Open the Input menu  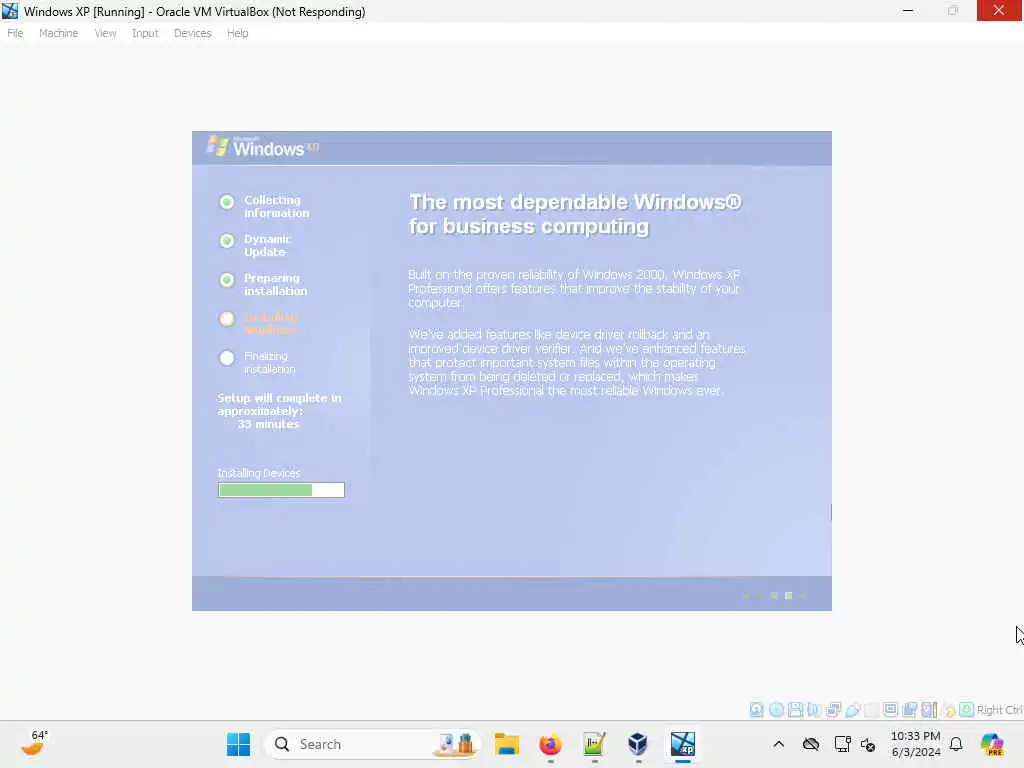point(145,33)
